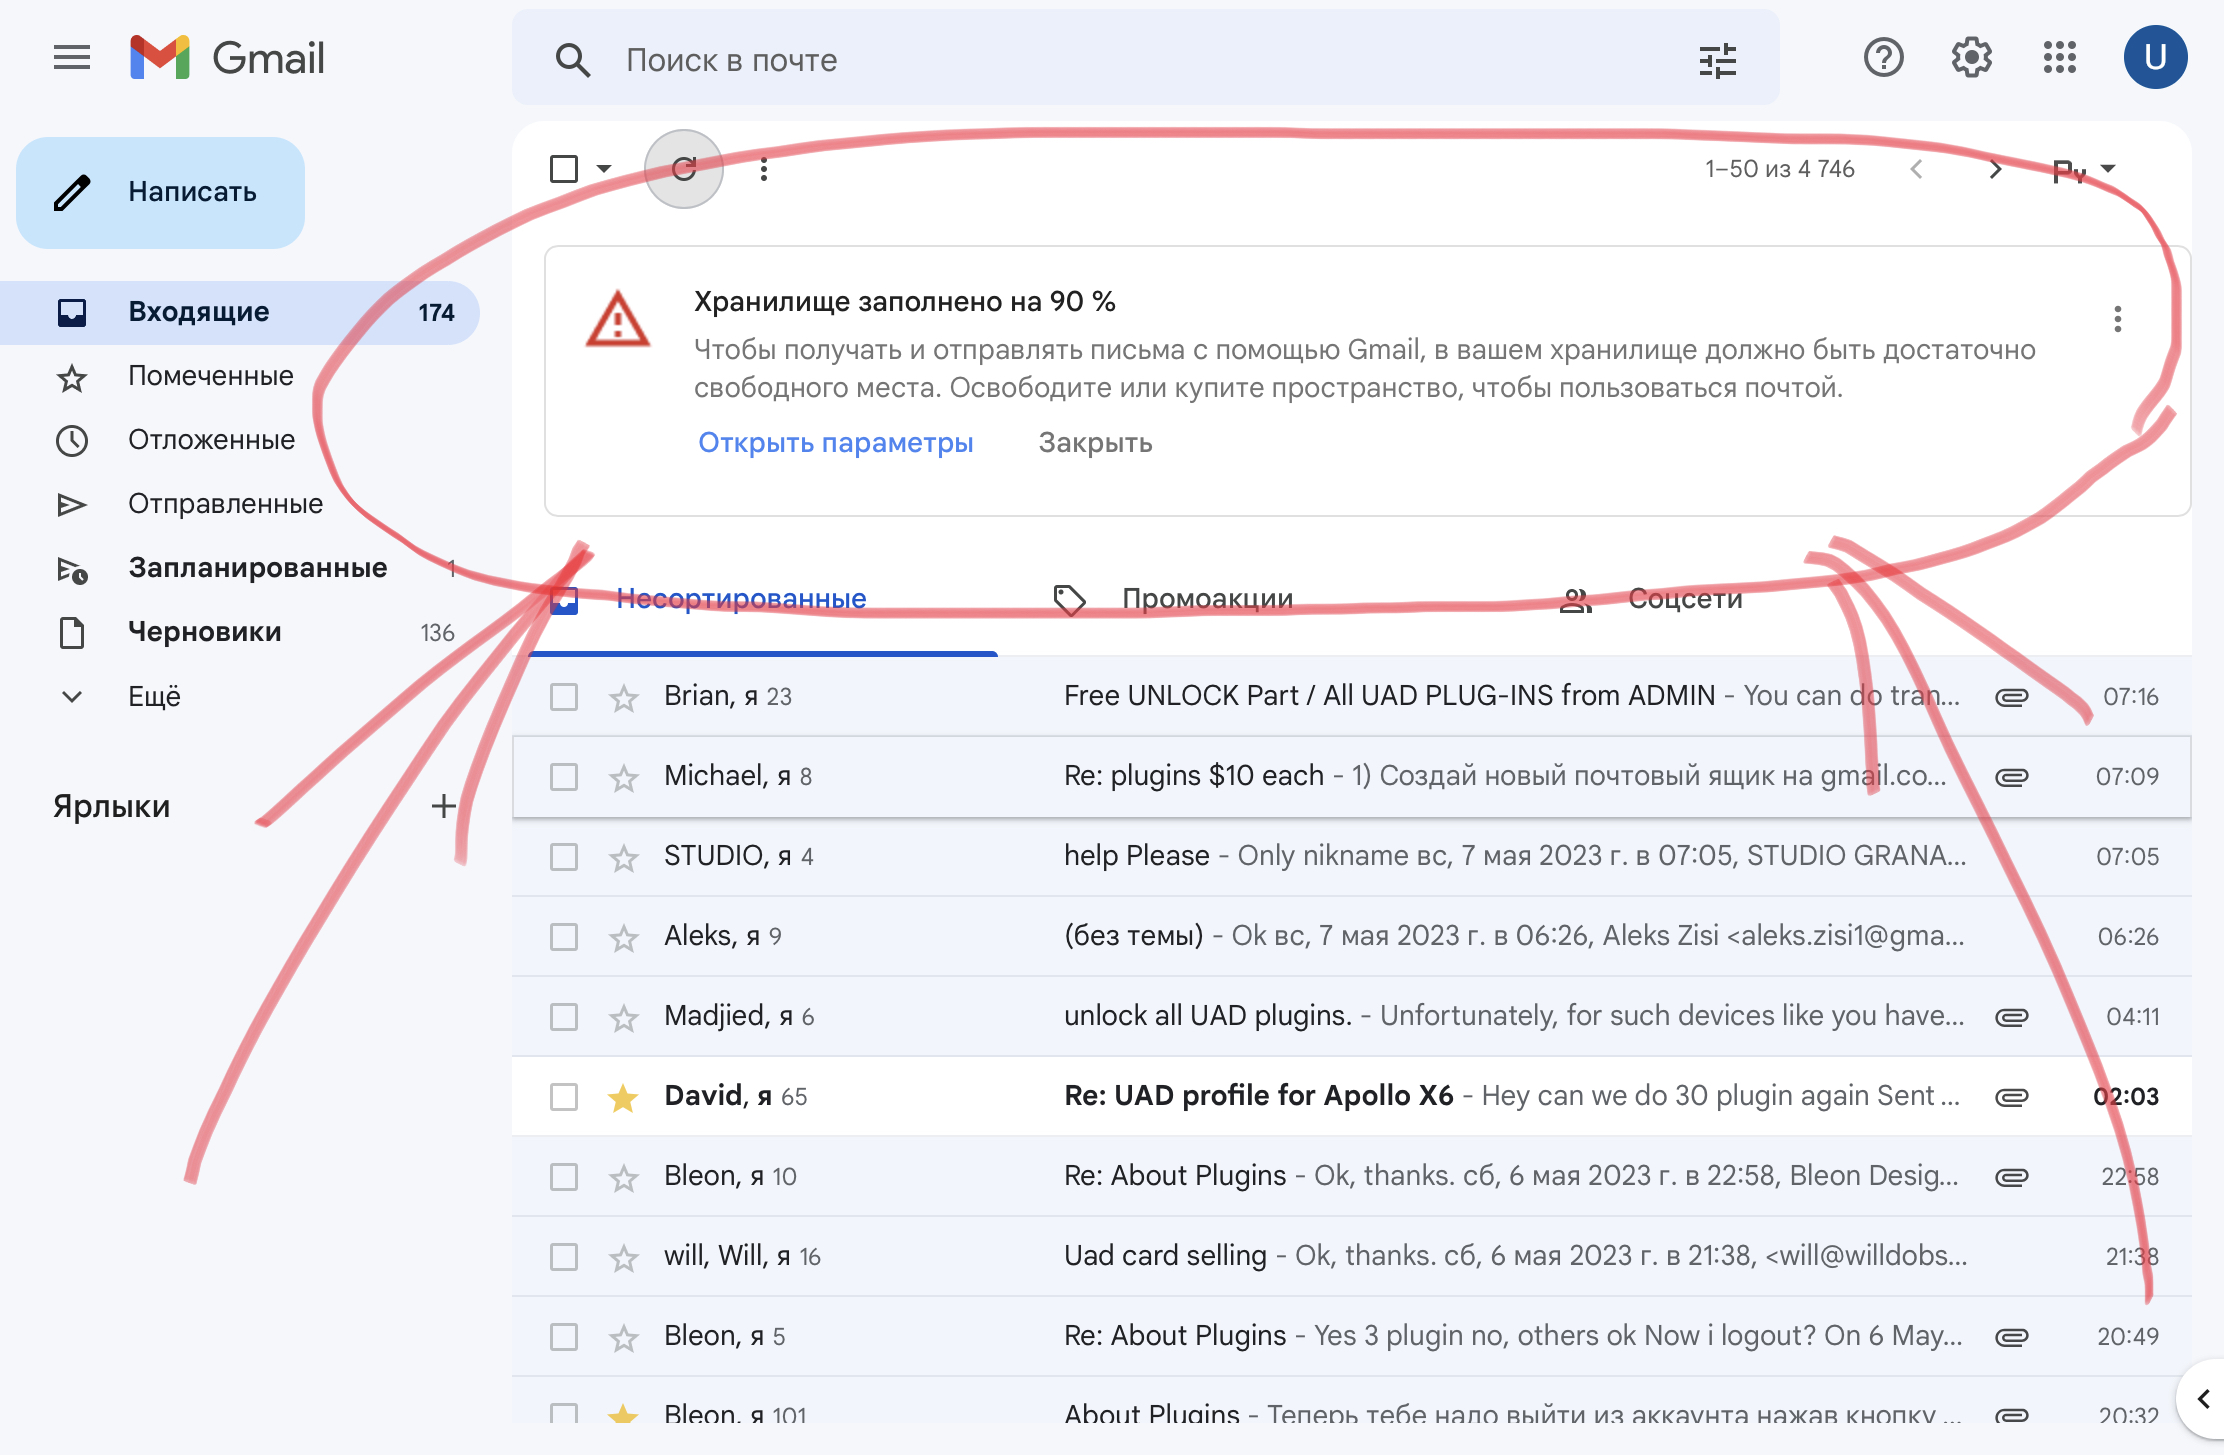Screen dimensions: 2224x1455
Task: Go to previous page of emails
Action: pos(1916,169)
